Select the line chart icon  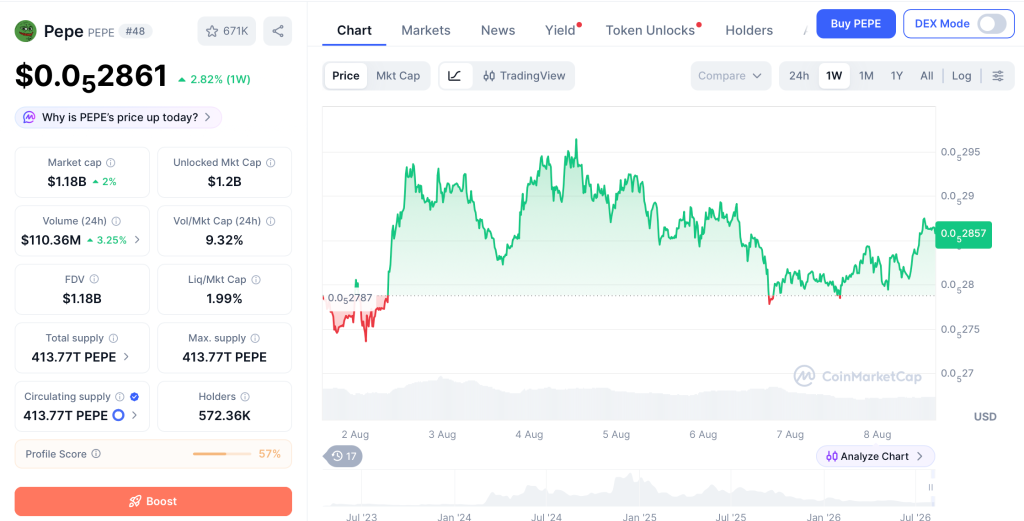click(455, 76)
